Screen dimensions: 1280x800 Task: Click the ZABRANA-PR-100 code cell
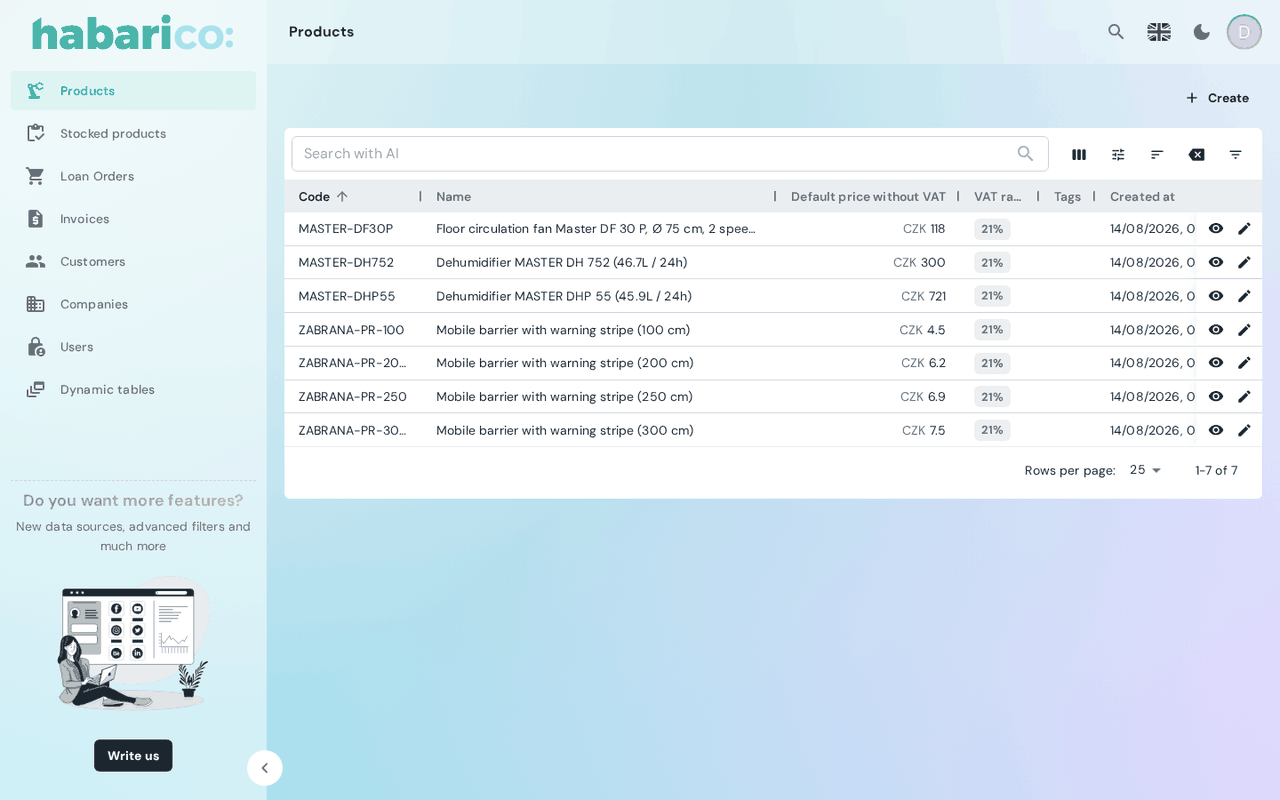pos(351,330)
